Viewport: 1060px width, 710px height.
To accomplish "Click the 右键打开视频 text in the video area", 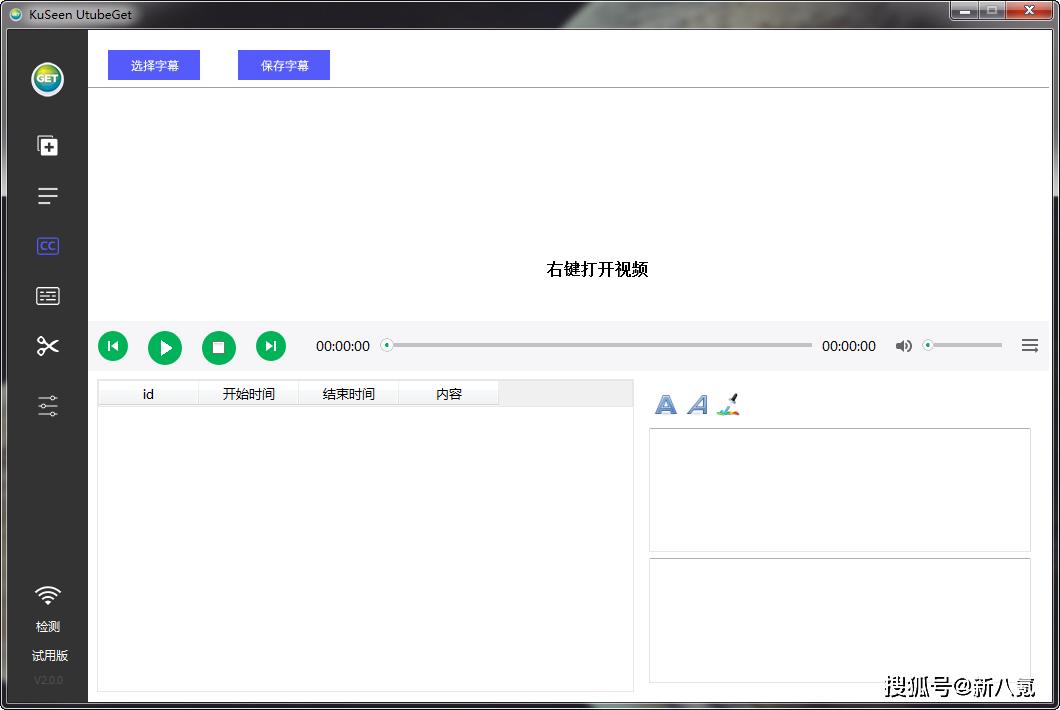I will [x=597, y=269].
